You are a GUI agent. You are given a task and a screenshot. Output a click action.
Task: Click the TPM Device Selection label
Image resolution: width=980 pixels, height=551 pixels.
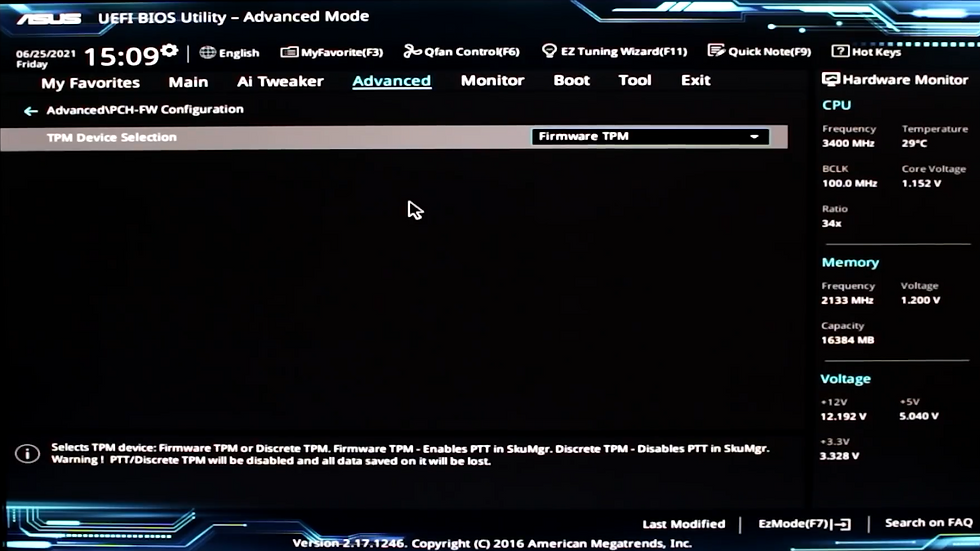[112, 137]
